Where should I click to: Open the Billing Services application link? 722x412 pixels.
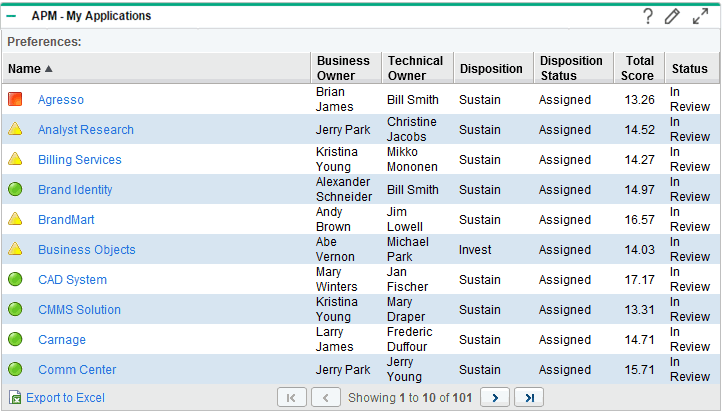pos(80,160)
